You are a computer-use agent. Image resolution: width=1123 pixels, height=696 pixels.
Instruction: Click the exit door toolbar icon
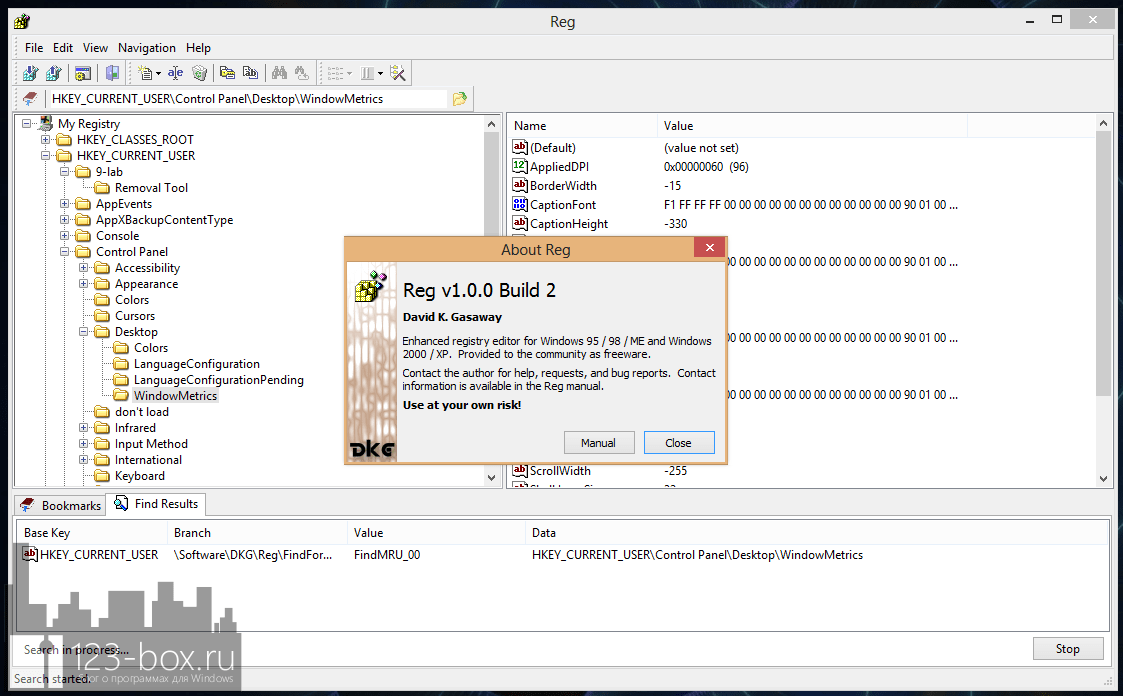tap(112, 73)
